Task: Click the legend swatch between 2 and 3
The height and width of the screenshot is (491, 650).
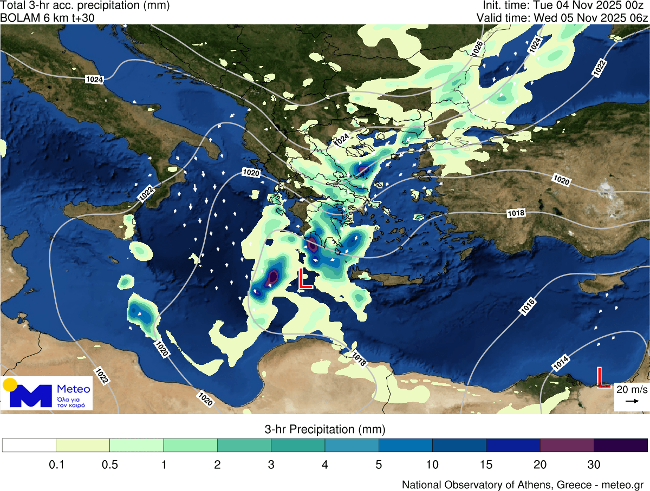Action: click(x=244, y=444)
